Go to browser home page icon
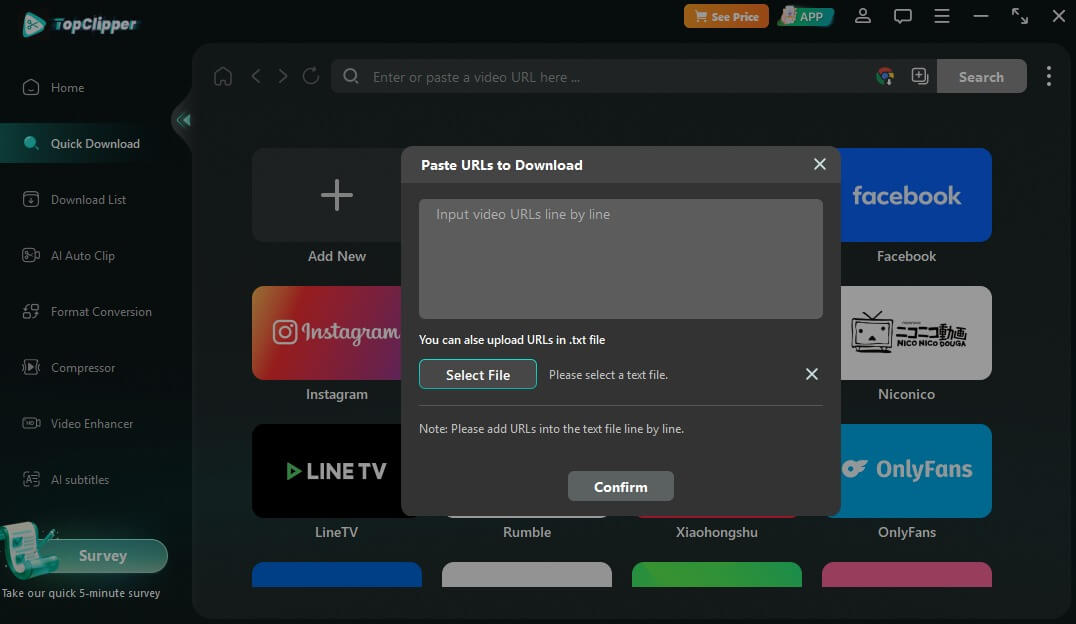 223,76
